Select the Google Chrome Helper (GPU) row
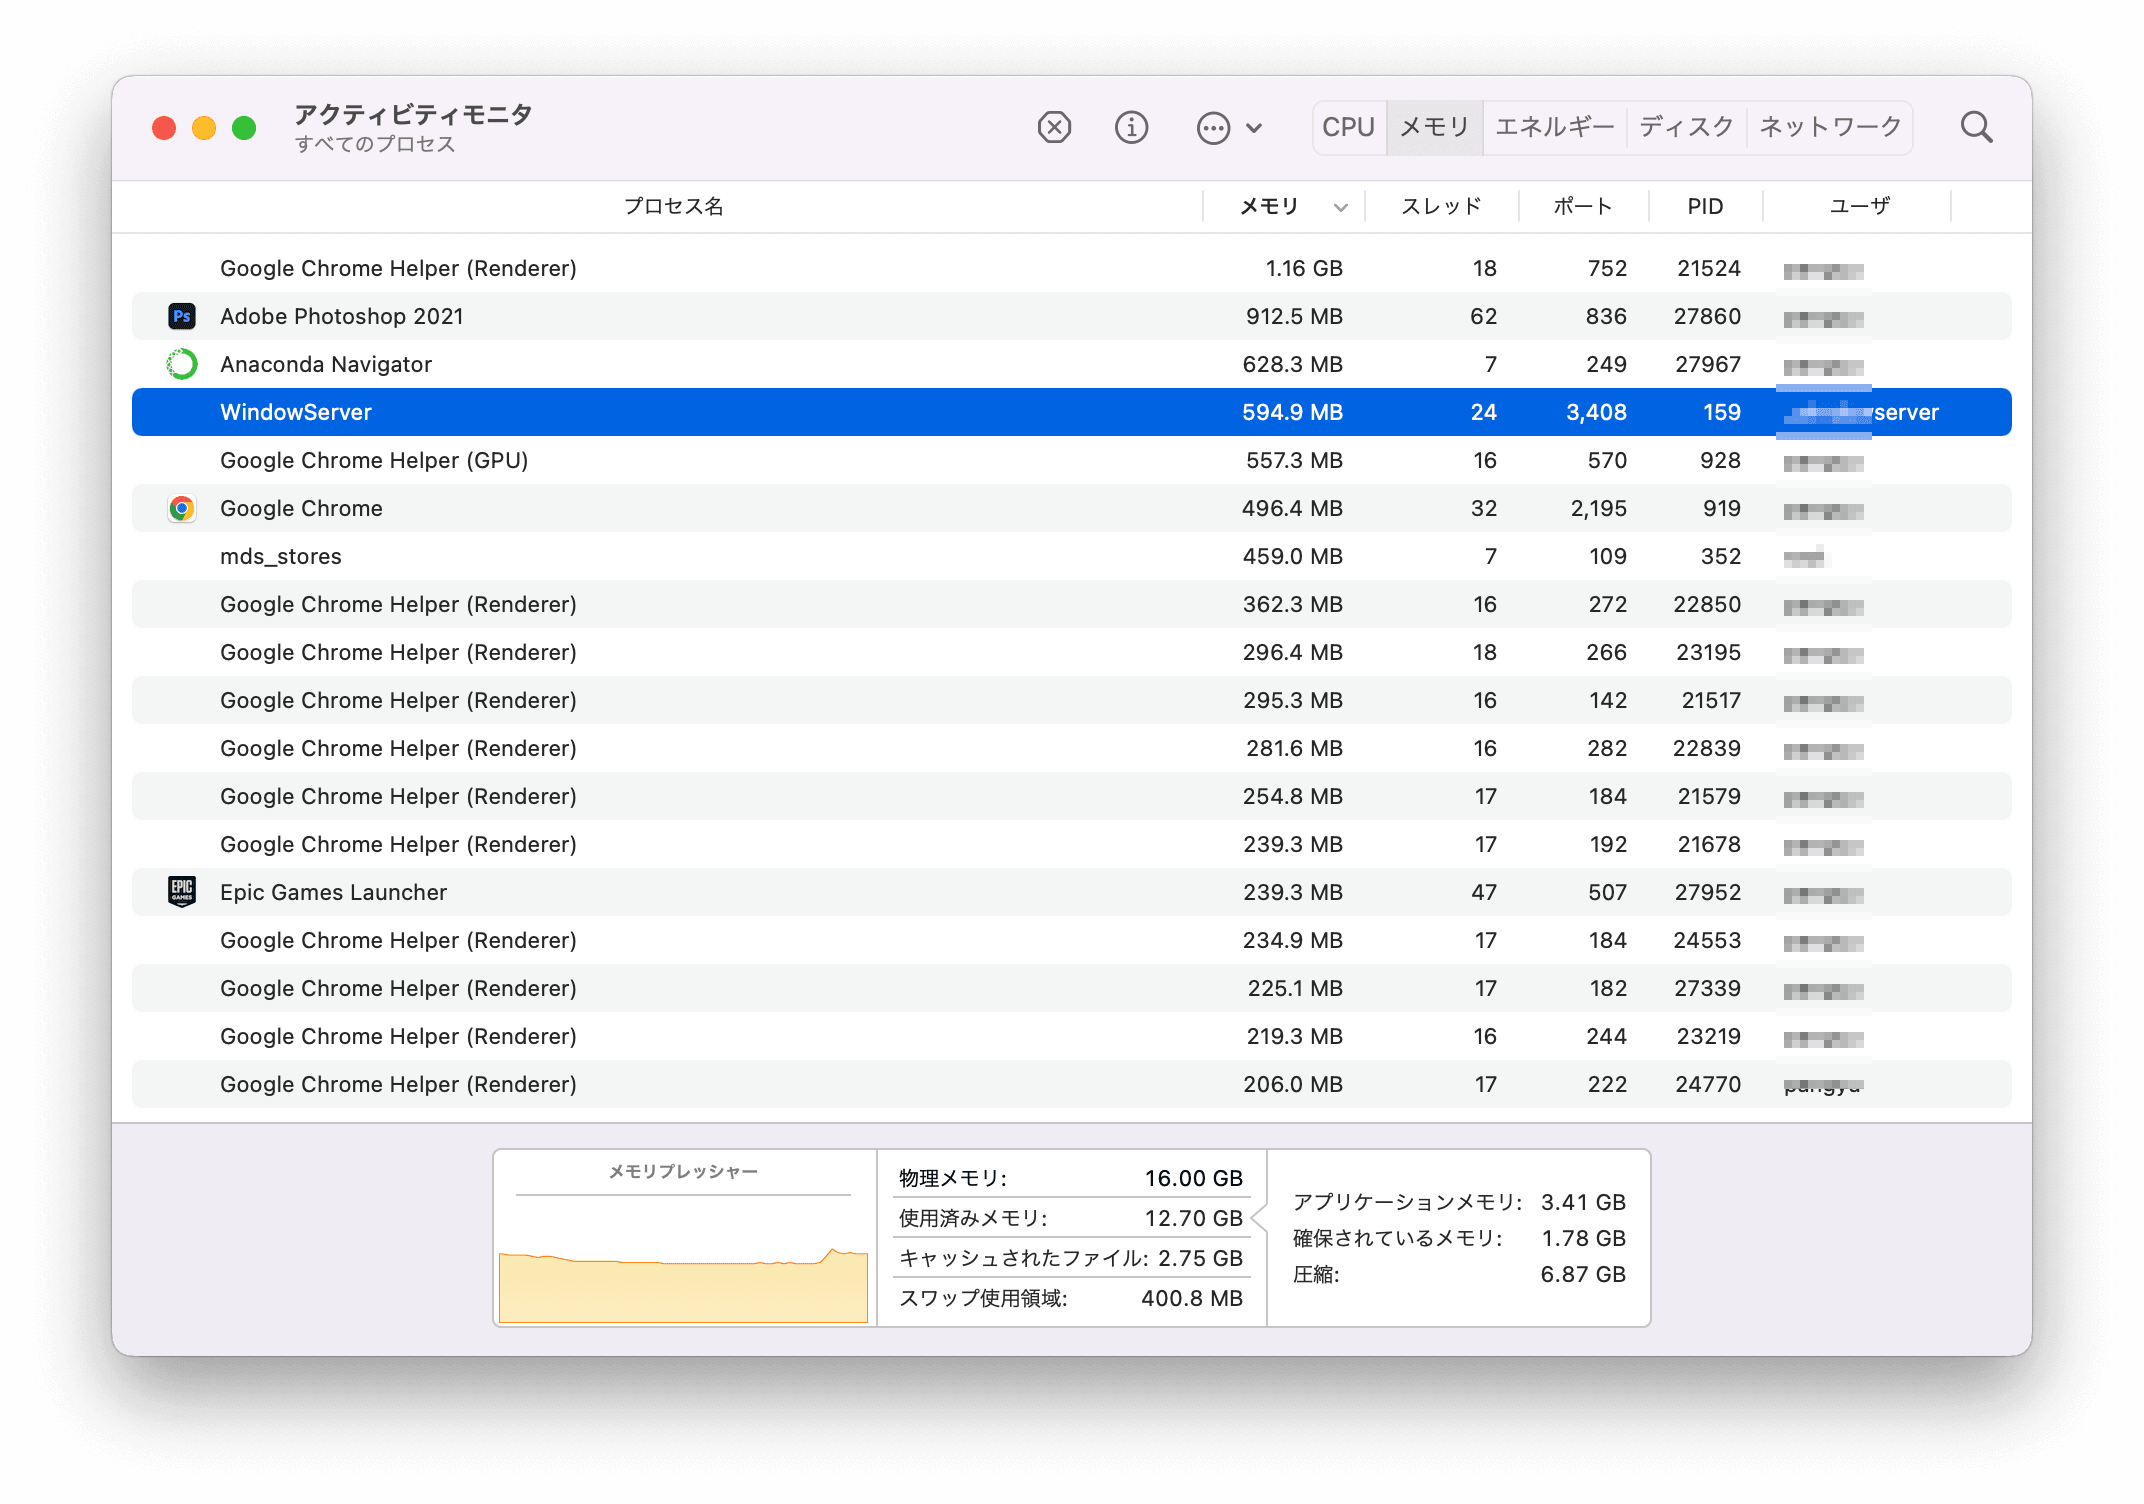2144x1504 pixels. (374, 460)
